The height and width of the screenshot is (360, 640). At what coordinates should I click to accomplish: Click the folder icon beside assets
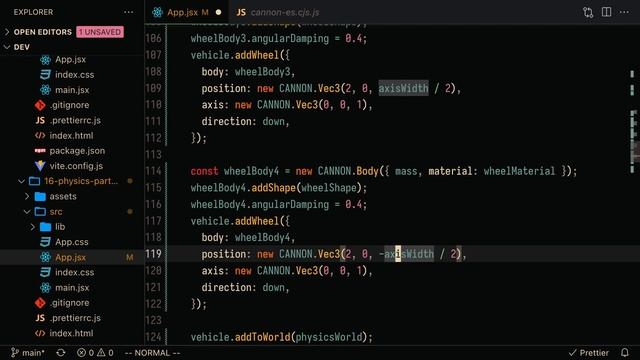coord(40,196)
